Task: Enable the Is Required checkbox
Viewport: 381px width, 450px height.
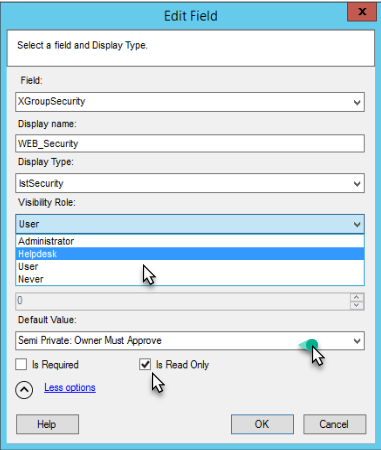Action: (21, 364)
